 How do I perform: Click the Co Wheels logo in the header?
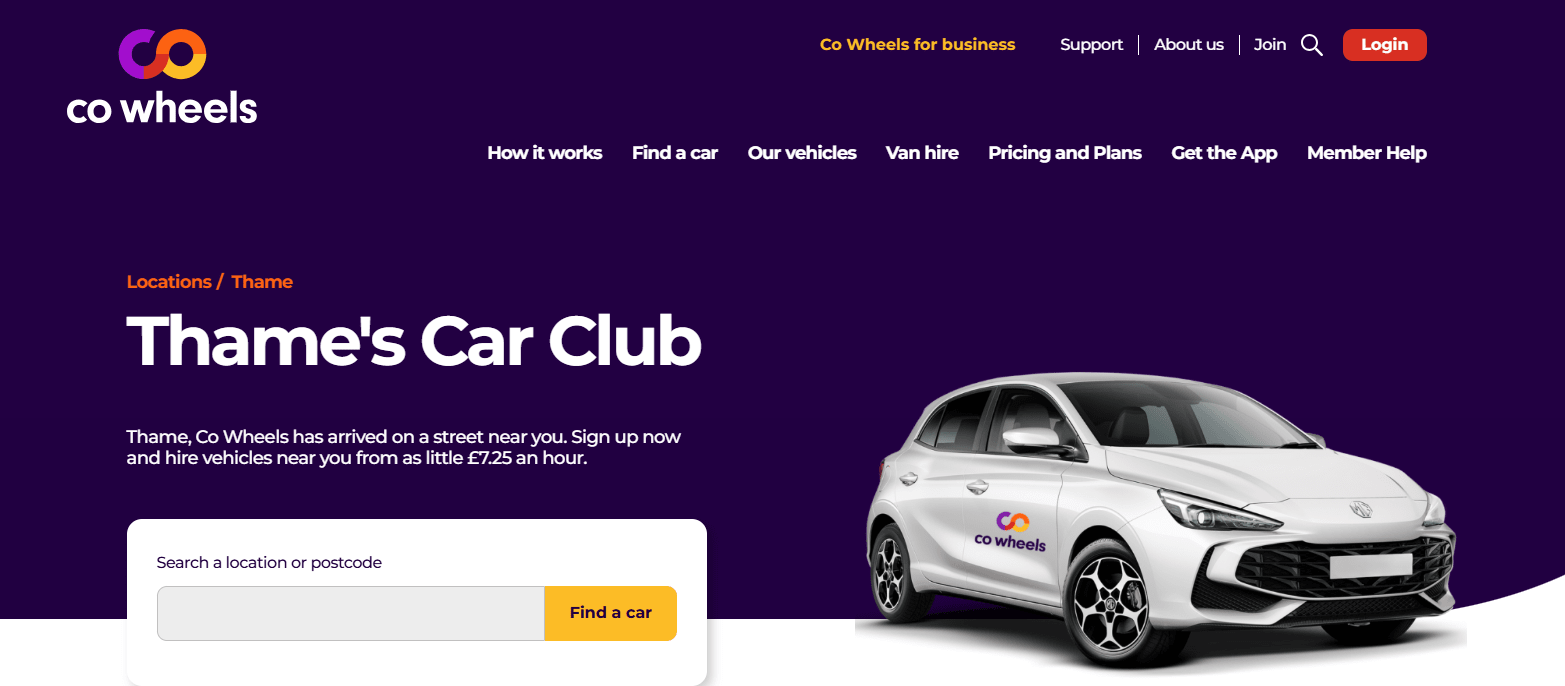pos(162,77)
